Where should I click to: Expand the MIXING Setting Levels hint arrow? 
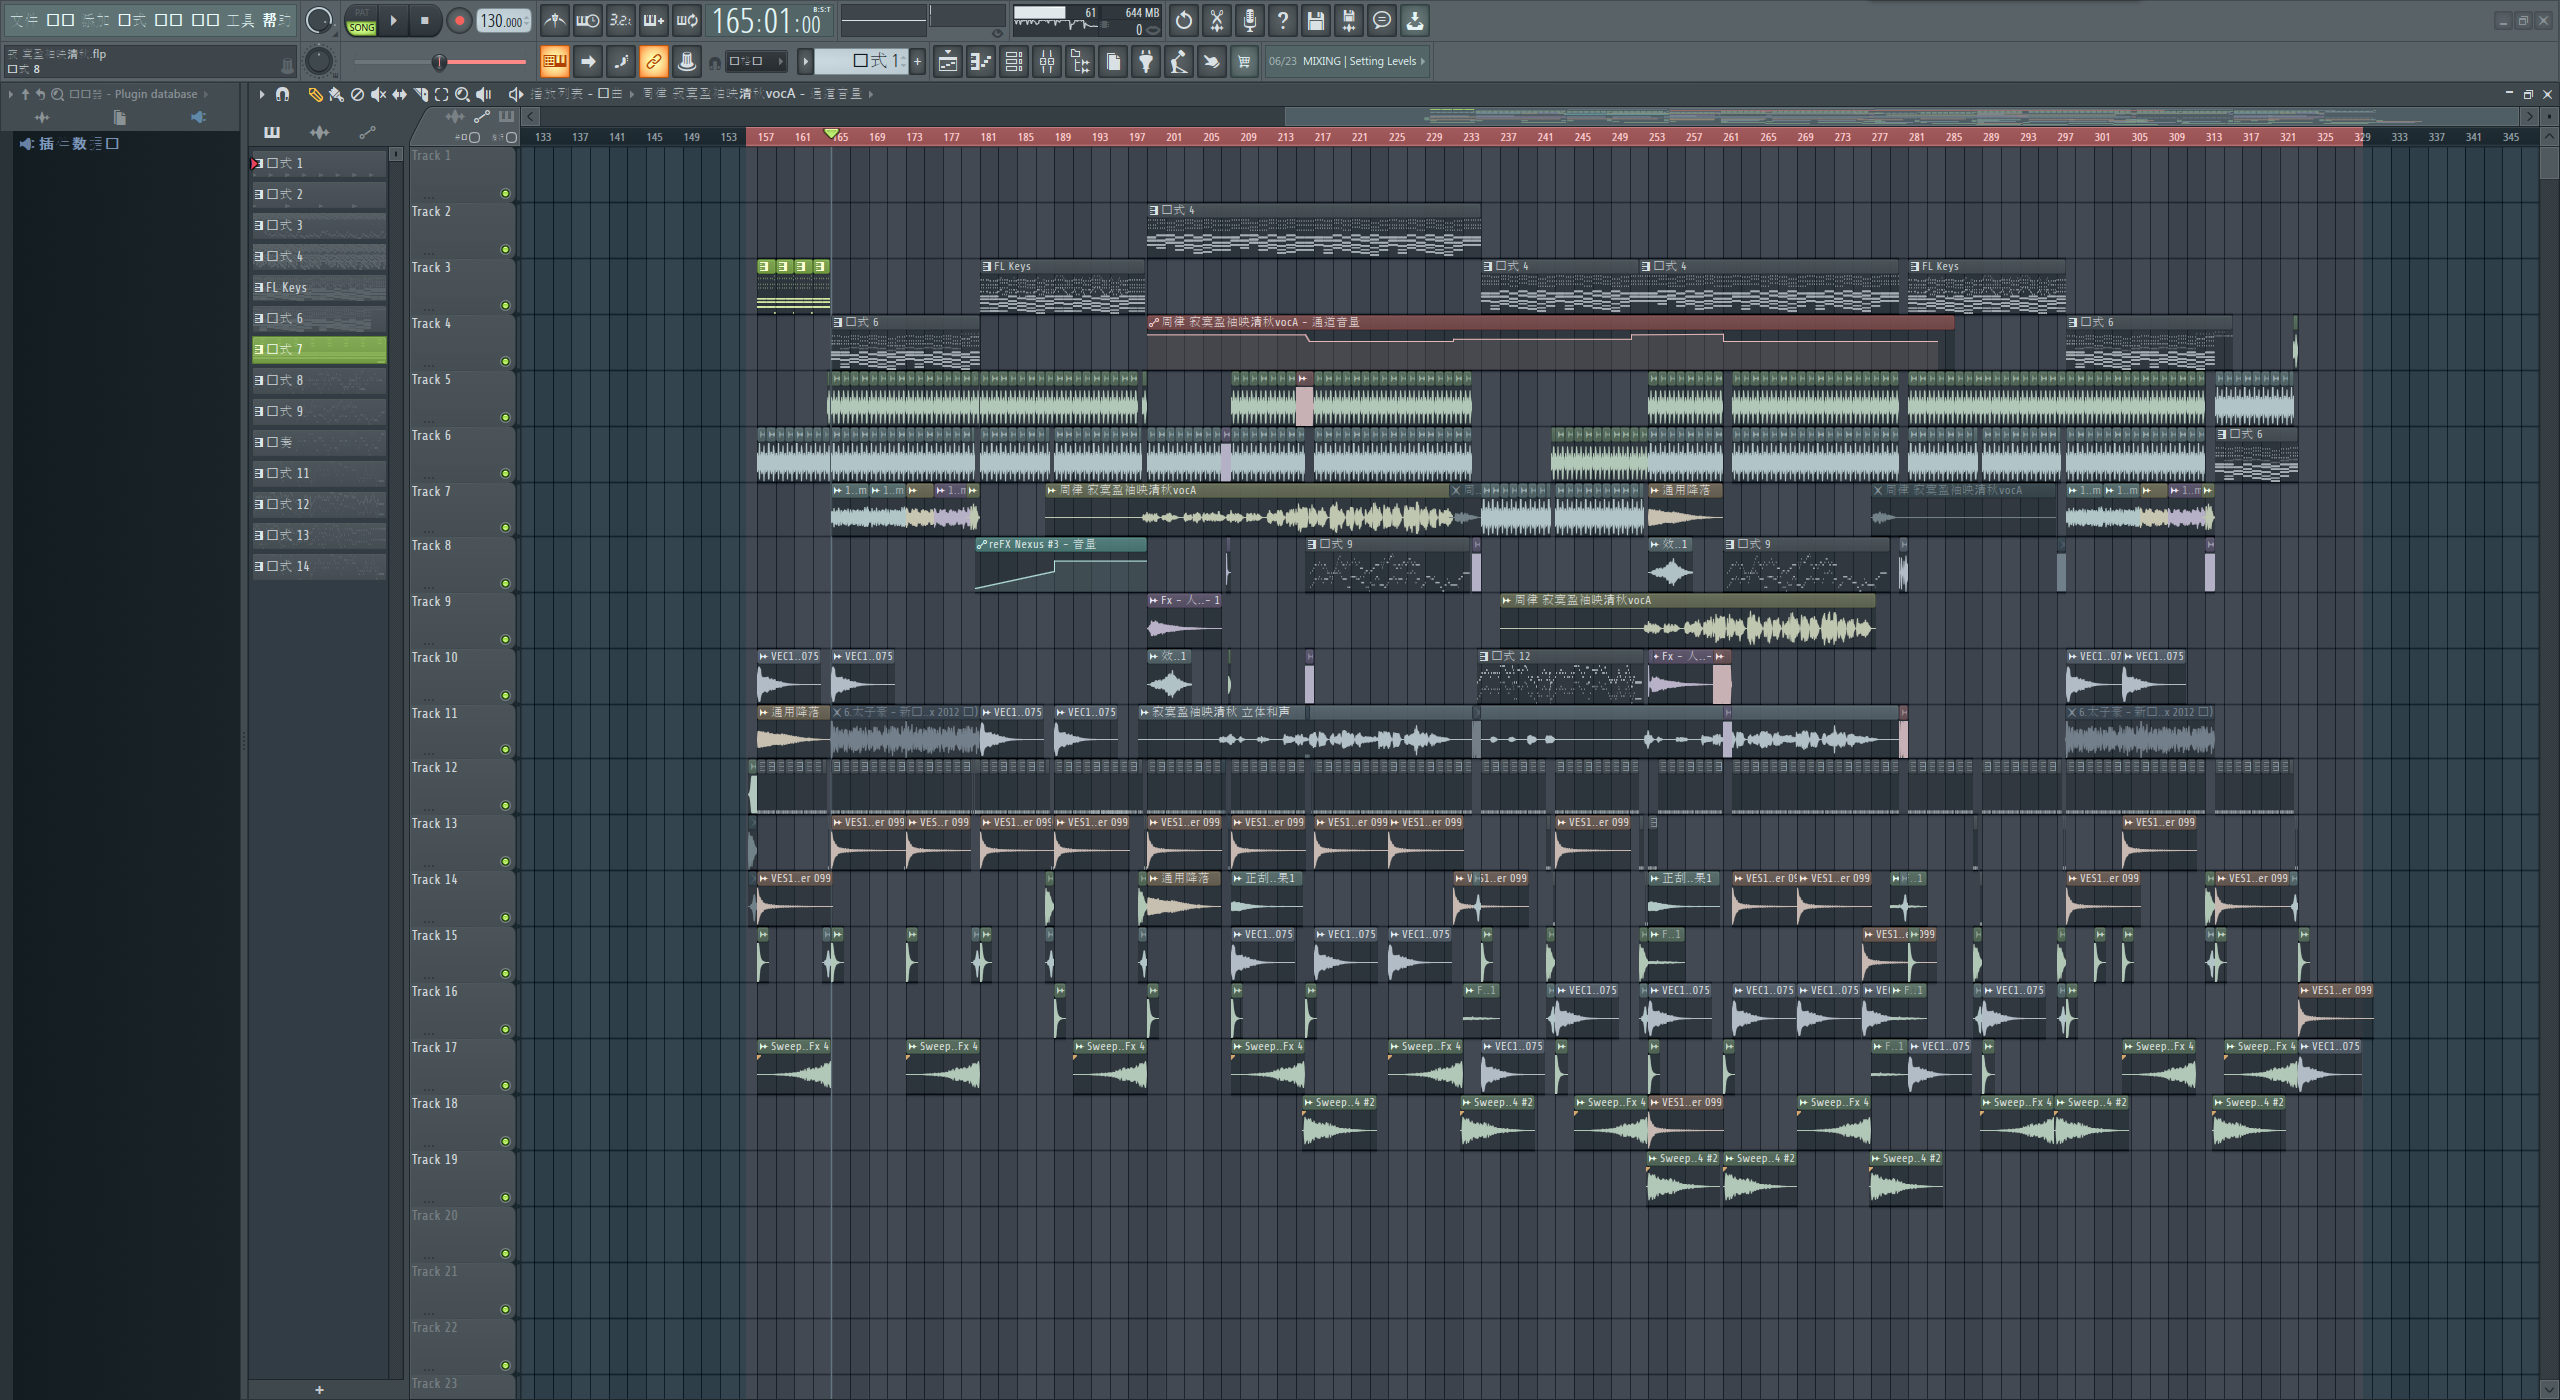[1423, 61]
